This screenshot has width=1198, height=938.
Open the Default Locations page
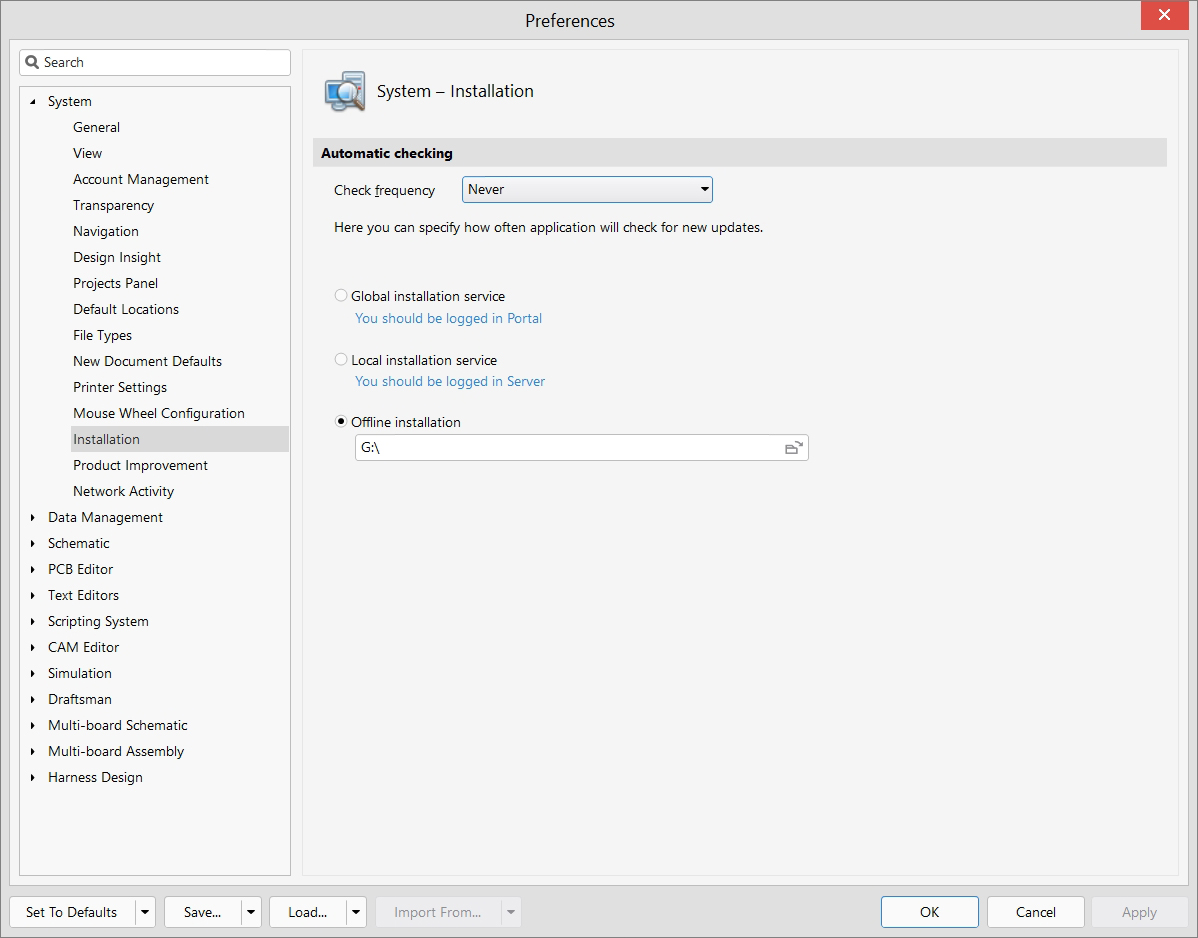(126, 309)
